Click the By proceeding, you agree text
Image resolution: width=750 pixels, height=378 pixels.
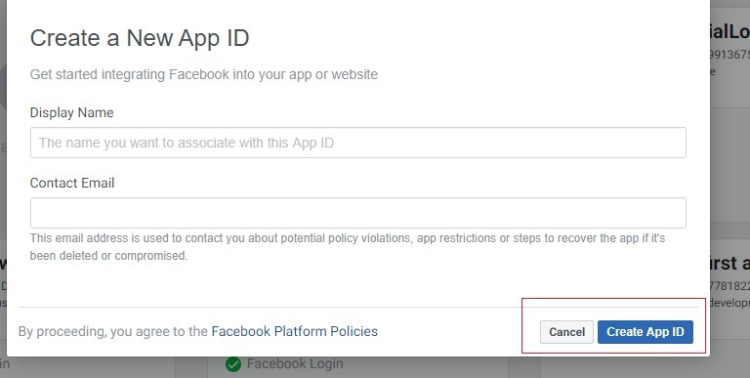click(113, 331)
